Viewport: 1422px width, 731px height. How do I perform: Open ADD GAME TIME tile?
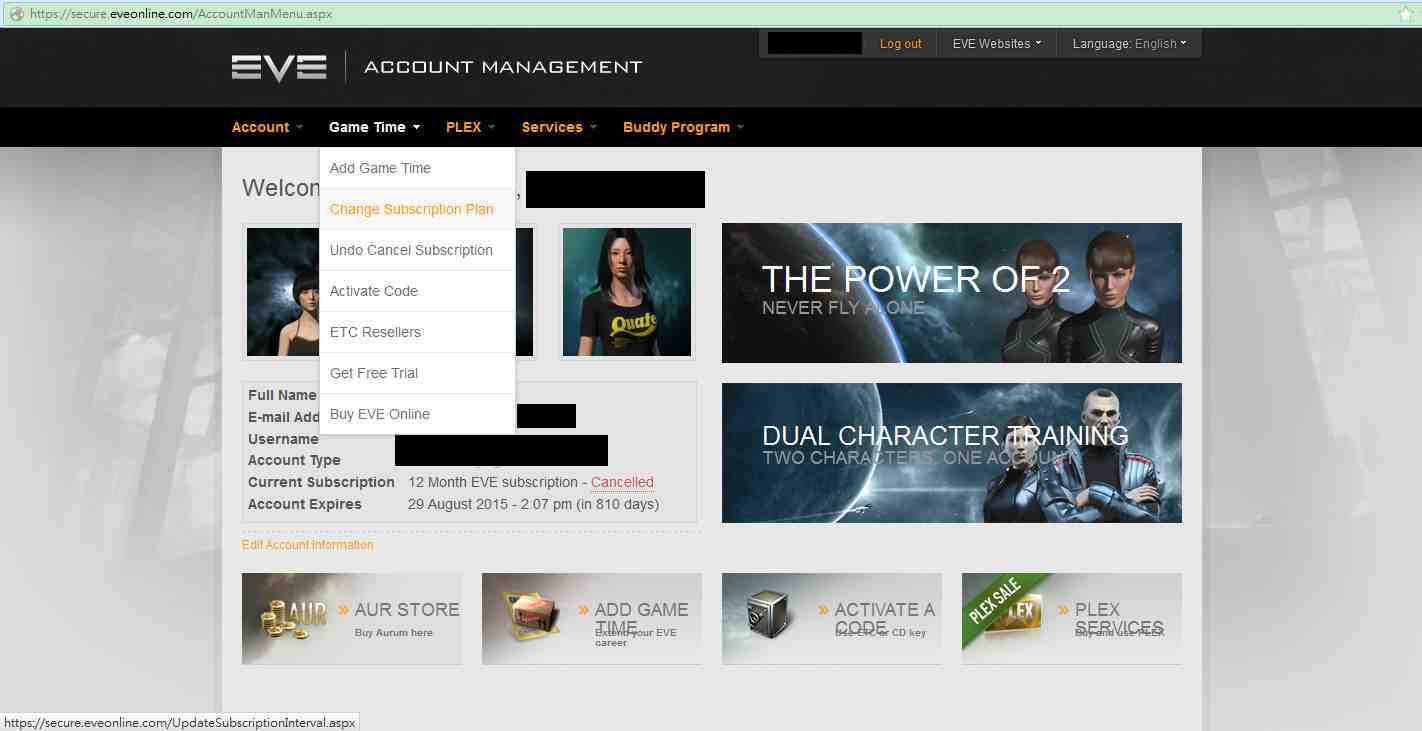point(592,618)
